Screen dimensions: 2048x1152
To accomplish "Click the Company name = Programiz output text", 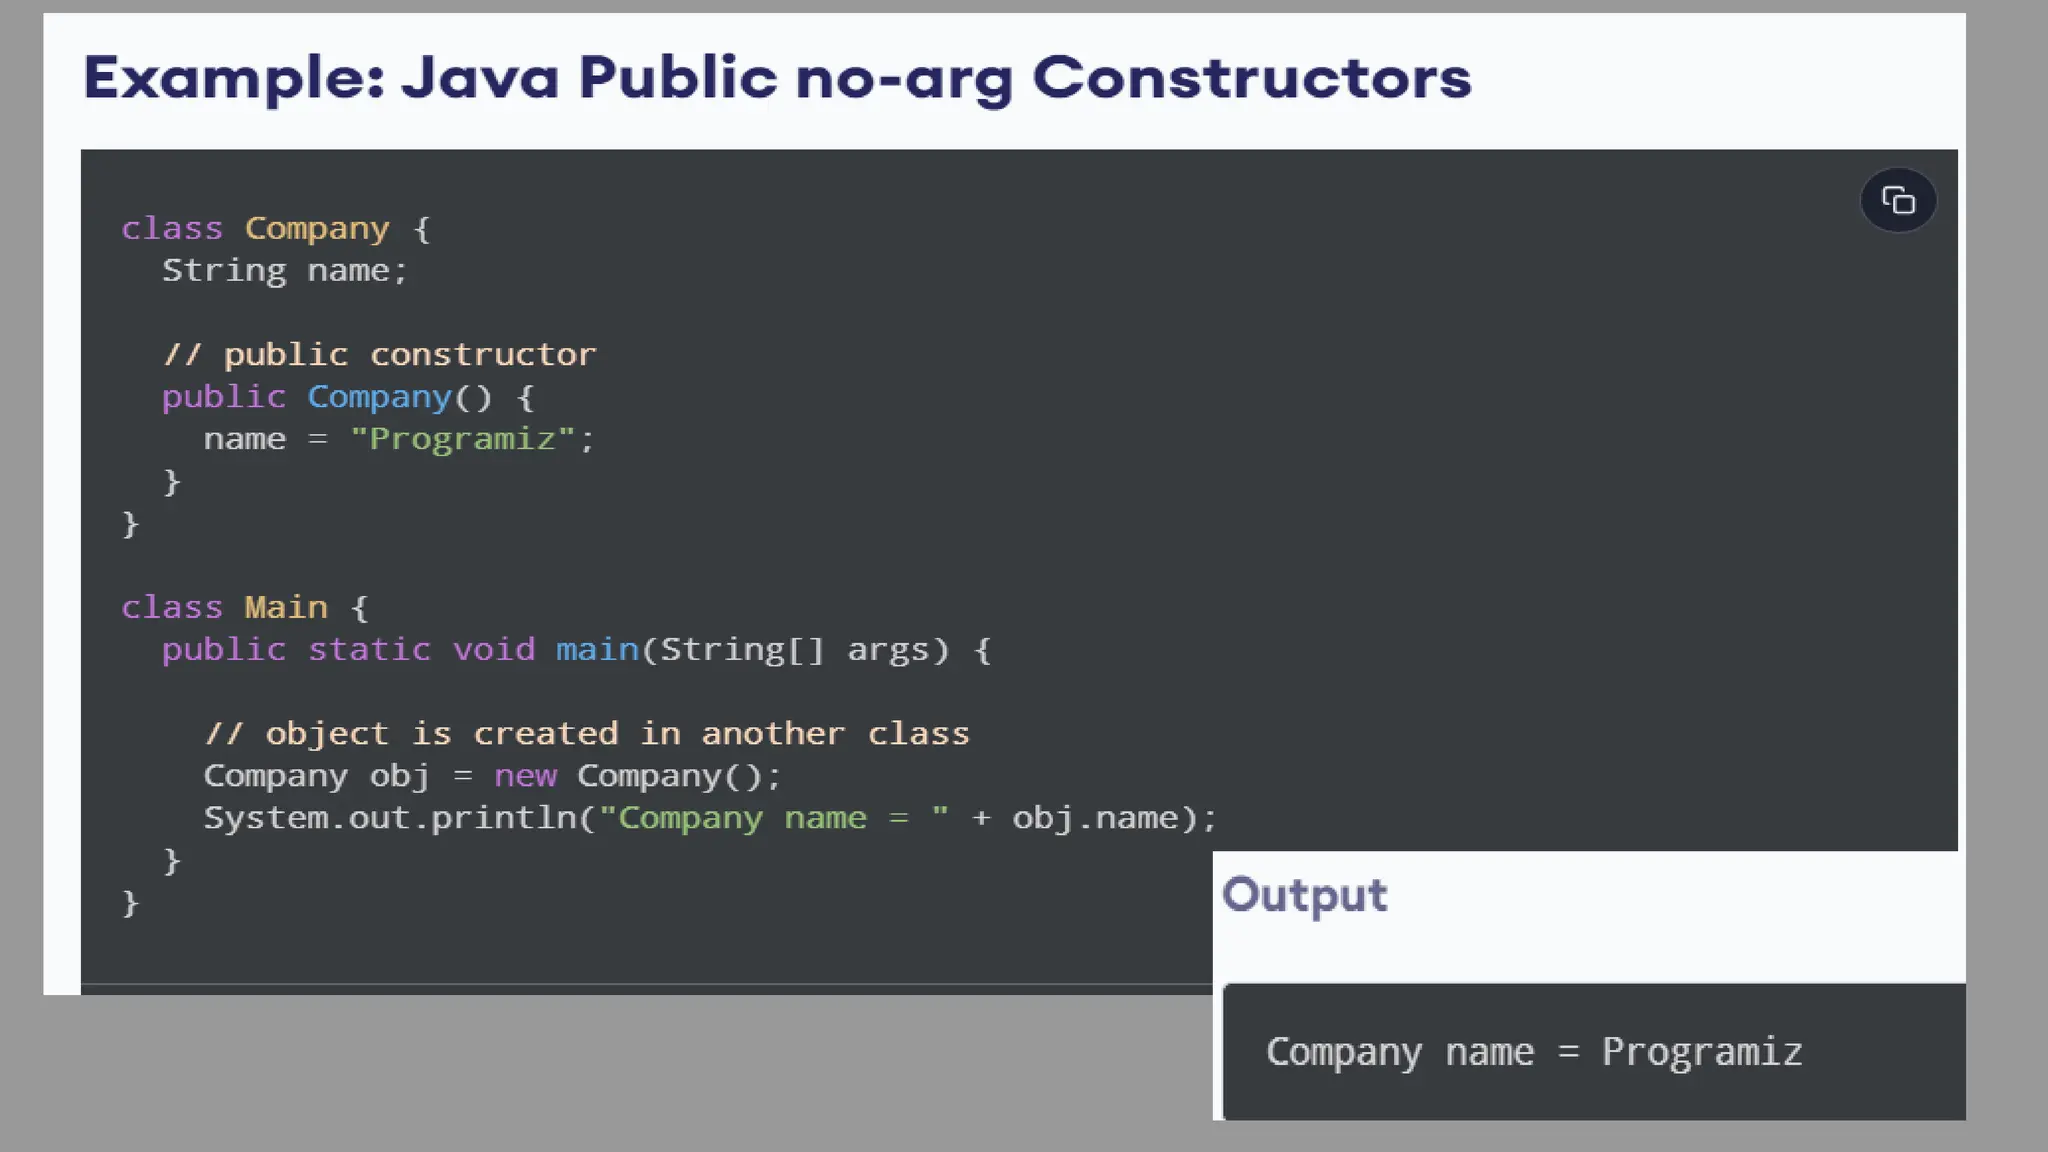I will (x=1533, y=1052).
